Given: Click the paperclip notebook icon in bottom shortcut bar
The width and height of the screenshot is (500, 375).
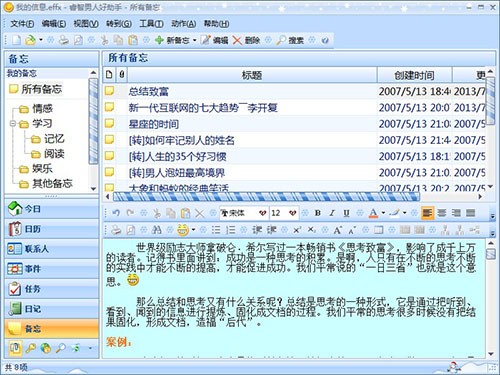Looking at the screenshot, I should click(x=15, y=348).
